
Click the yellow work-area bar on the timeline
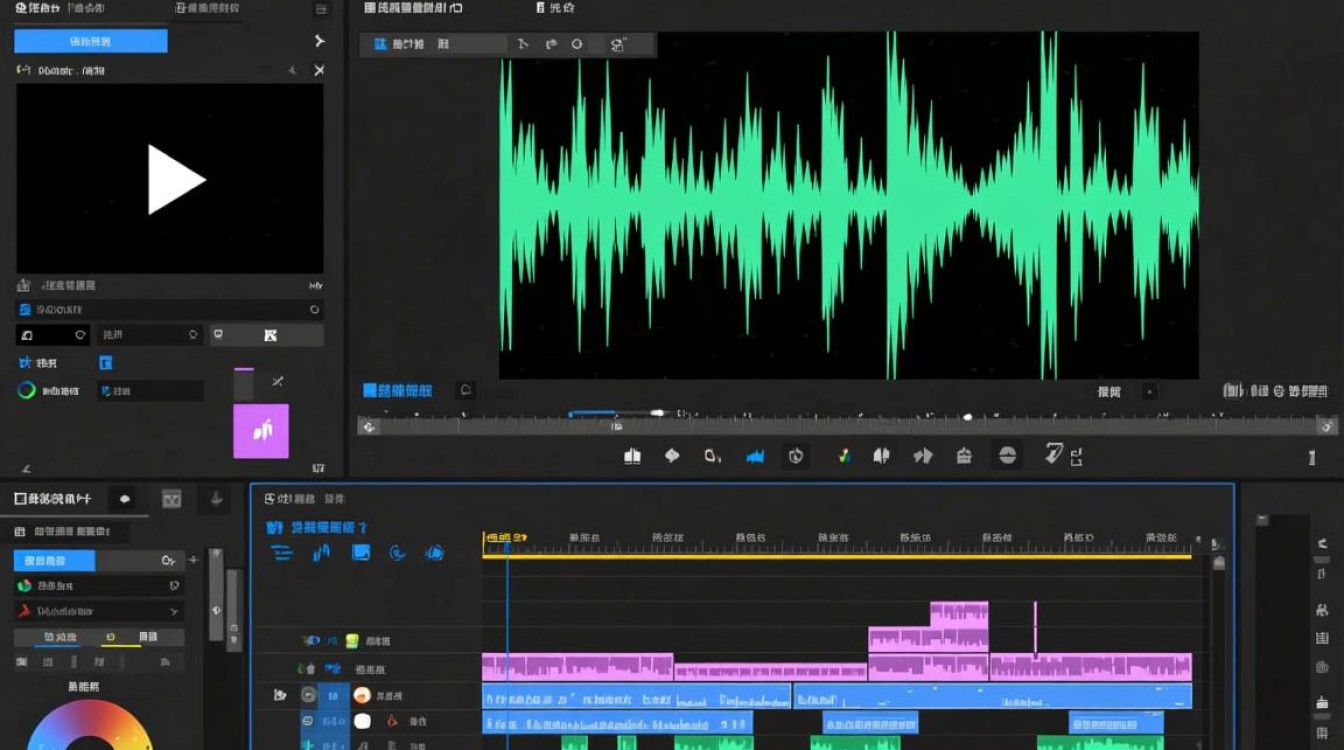point(837,556)
